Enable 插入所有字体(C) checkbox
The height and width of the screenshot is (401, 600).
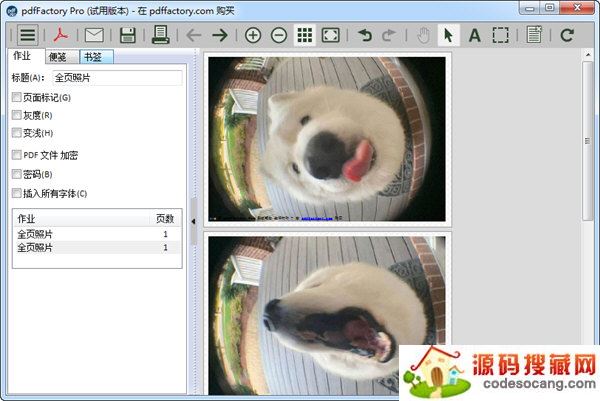click(x=16, y=193)
